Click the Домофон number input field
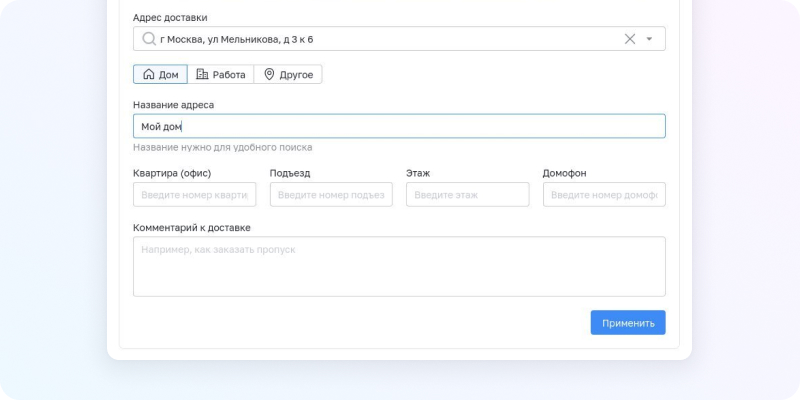The height and width of the screenshot is (400, 800). pyautogui.click(x=604, y=194)
